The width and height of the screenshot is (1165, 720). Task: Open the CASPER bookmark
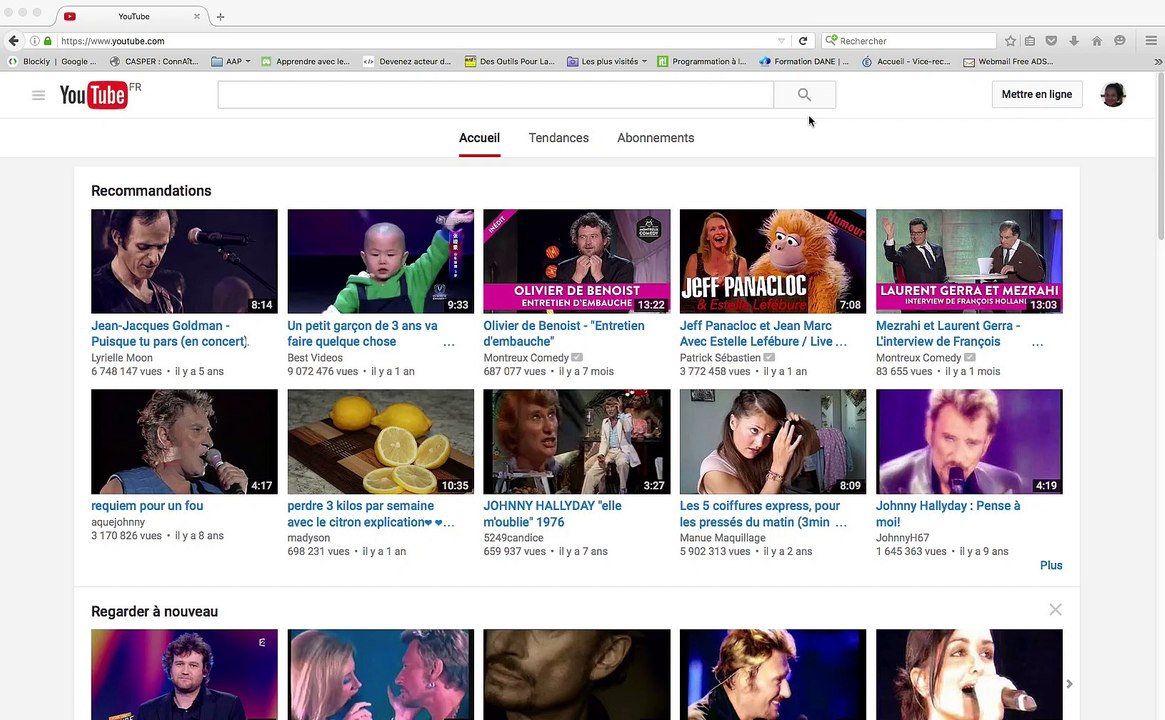point(154,62)
